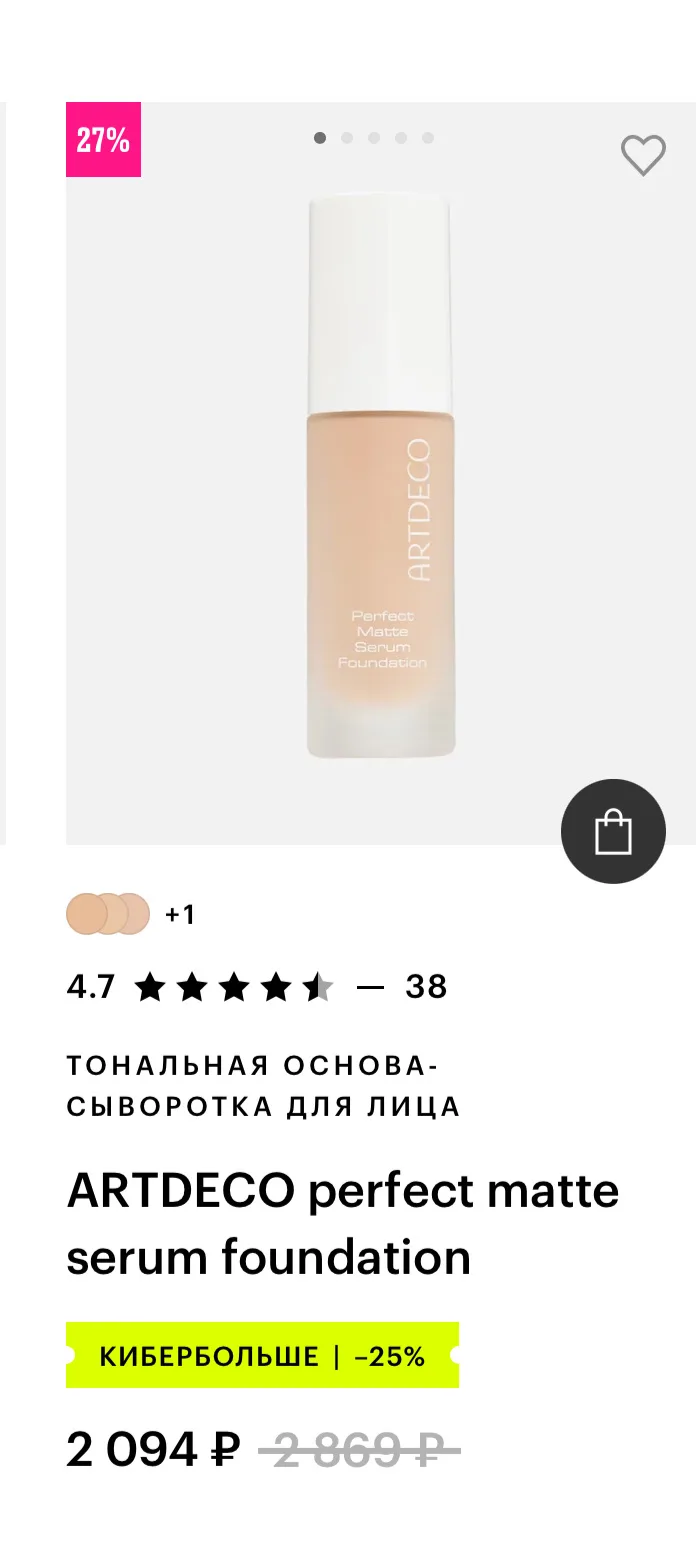
Task: Open the 38 reviews count
Action: [426, 987]
